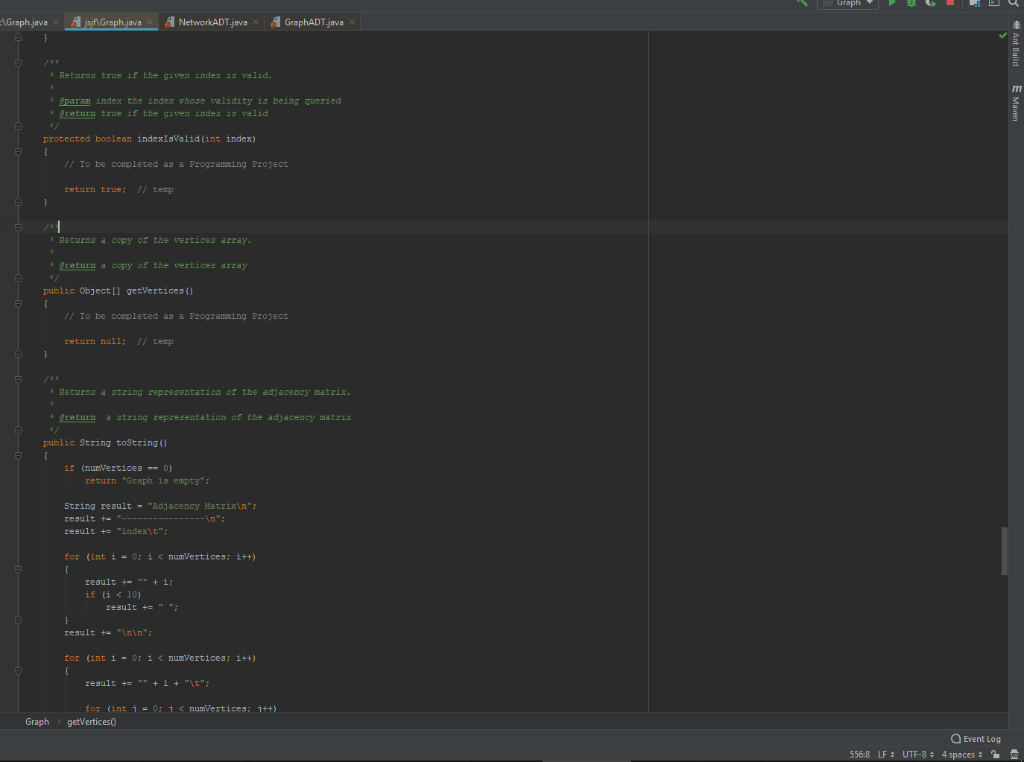Change file encoding via UTF-8 selector
The image size is (1024, 762).
912,755
